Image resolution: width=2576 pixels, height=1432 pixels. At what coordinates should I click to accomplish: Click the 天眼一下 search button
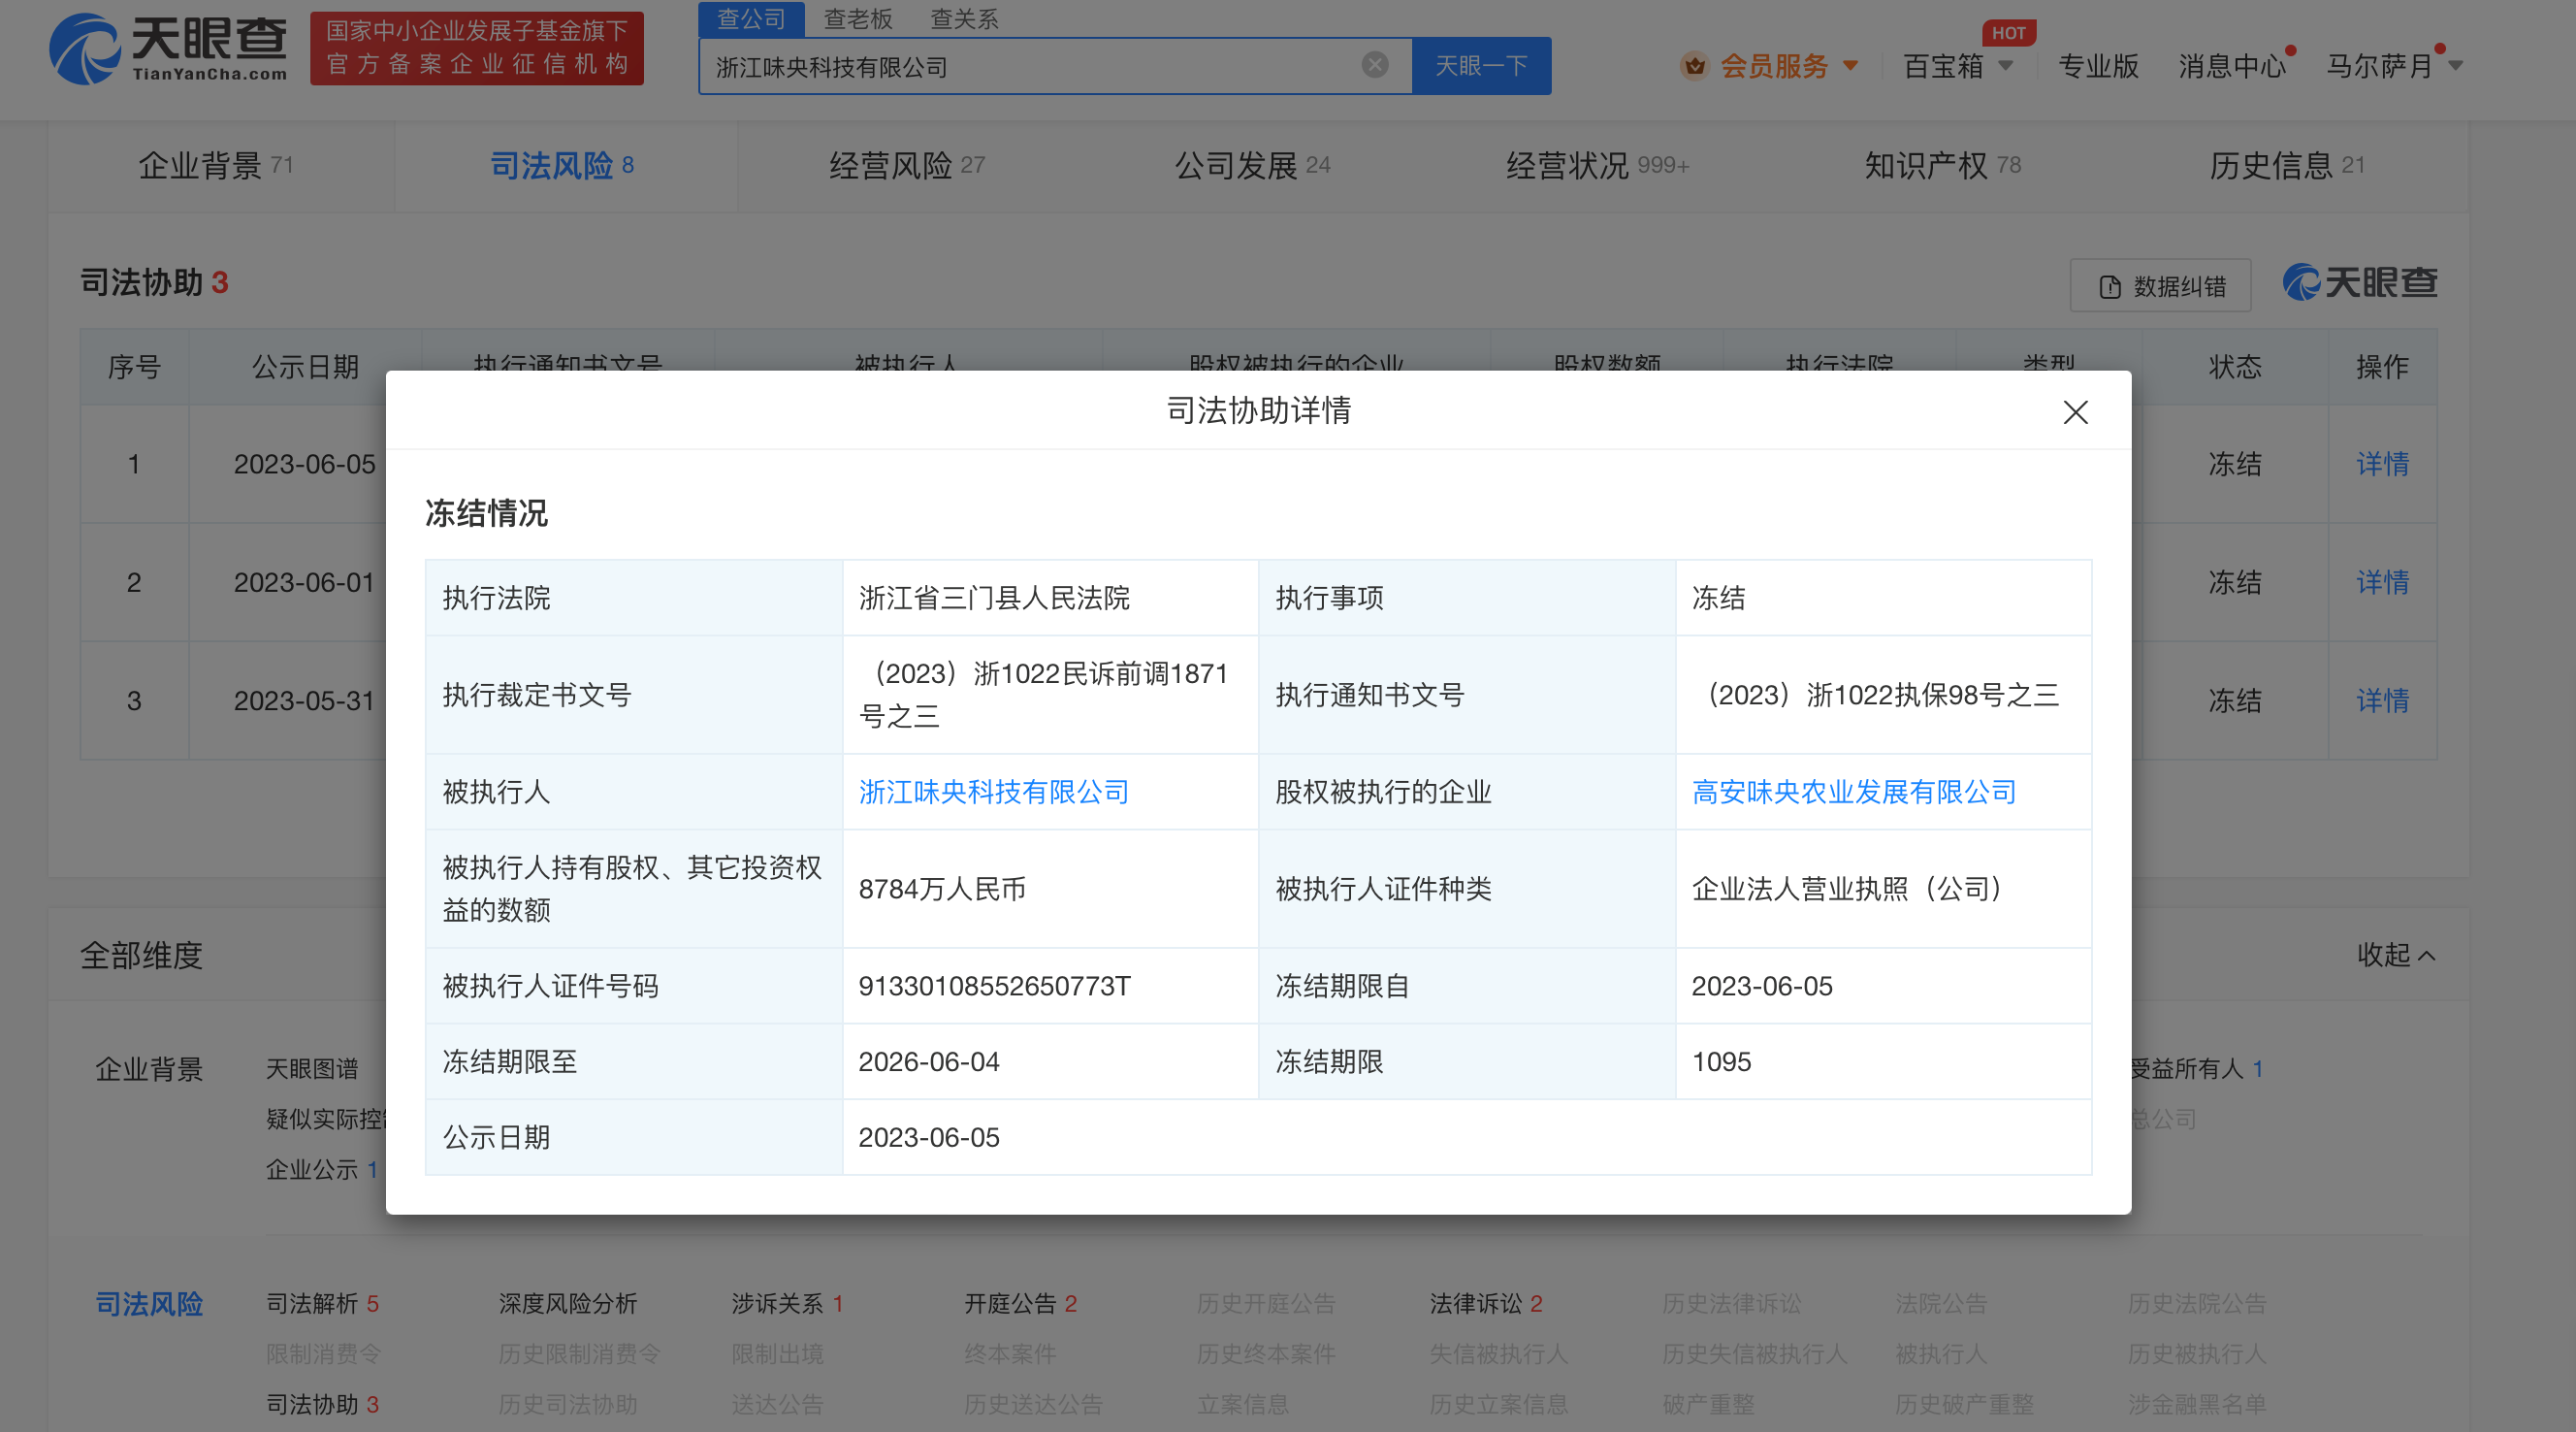(1481, 66)
